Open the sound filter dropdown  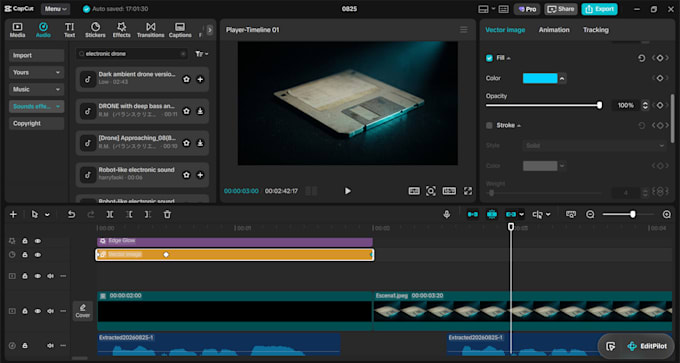tap(202, 54)
